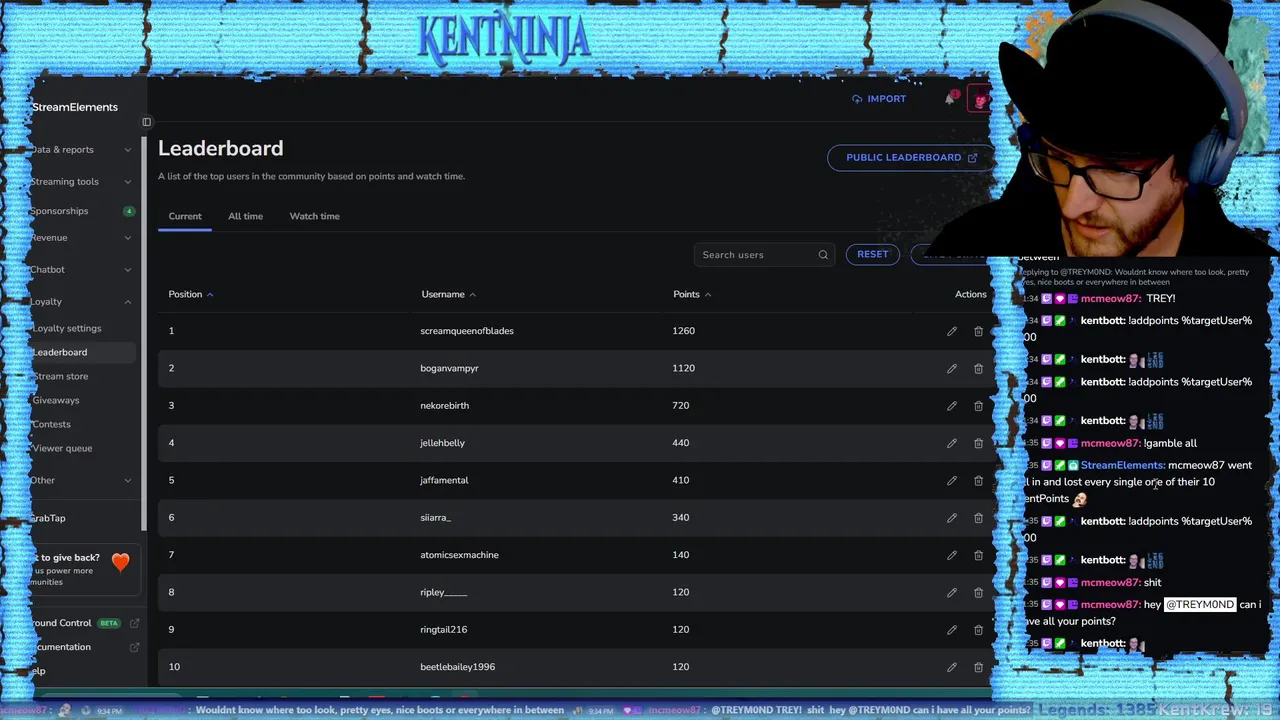Image resolution: width=1280 pixels, height=720 pixels.
Task: Delete jaffamental row
Action: (978, 480)
